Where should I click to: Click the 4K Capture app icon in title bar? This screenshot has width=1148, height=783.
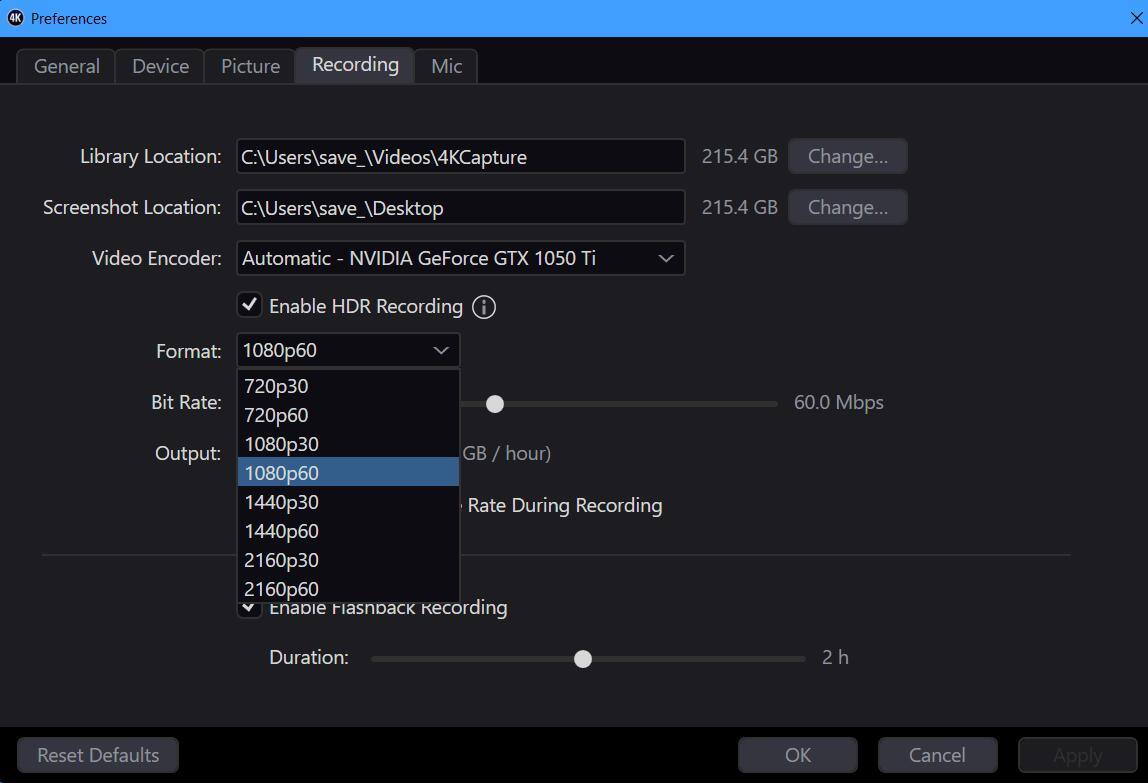point(15,18)
